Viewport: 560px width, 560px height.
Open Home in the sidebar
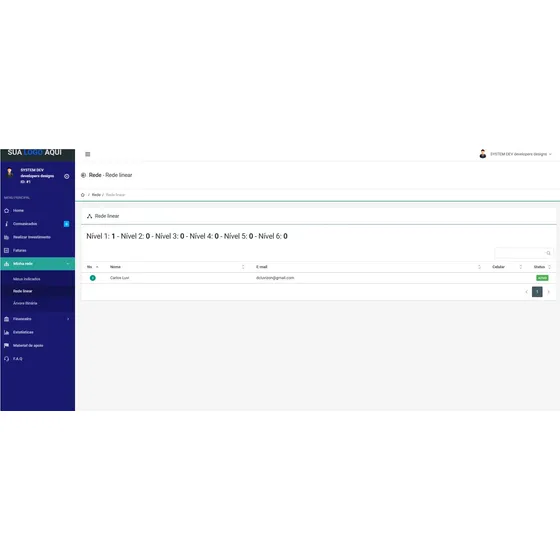[x=18, y=211]
